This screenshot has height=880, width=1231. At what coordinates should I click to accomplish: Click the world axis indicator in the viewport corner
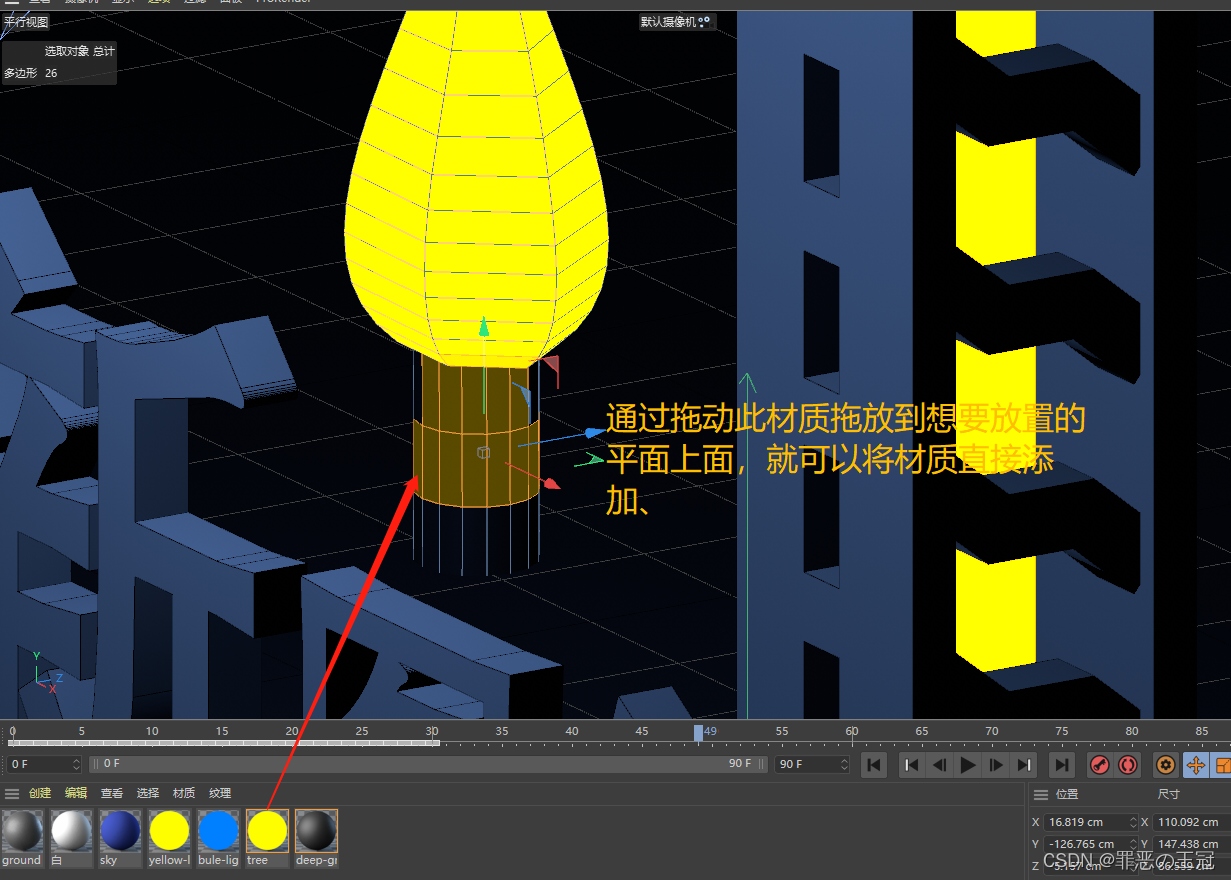tap(47, 673)
